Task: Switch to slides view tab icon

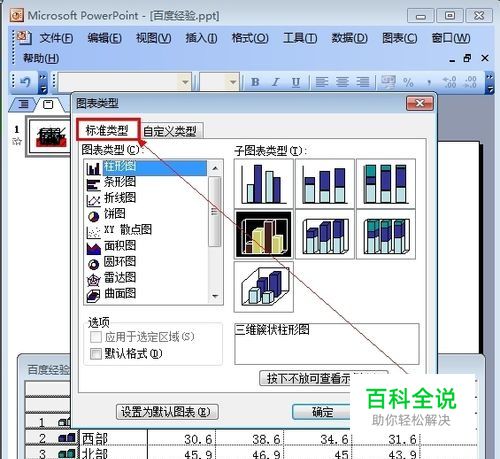Action: (x=48, y=105)
